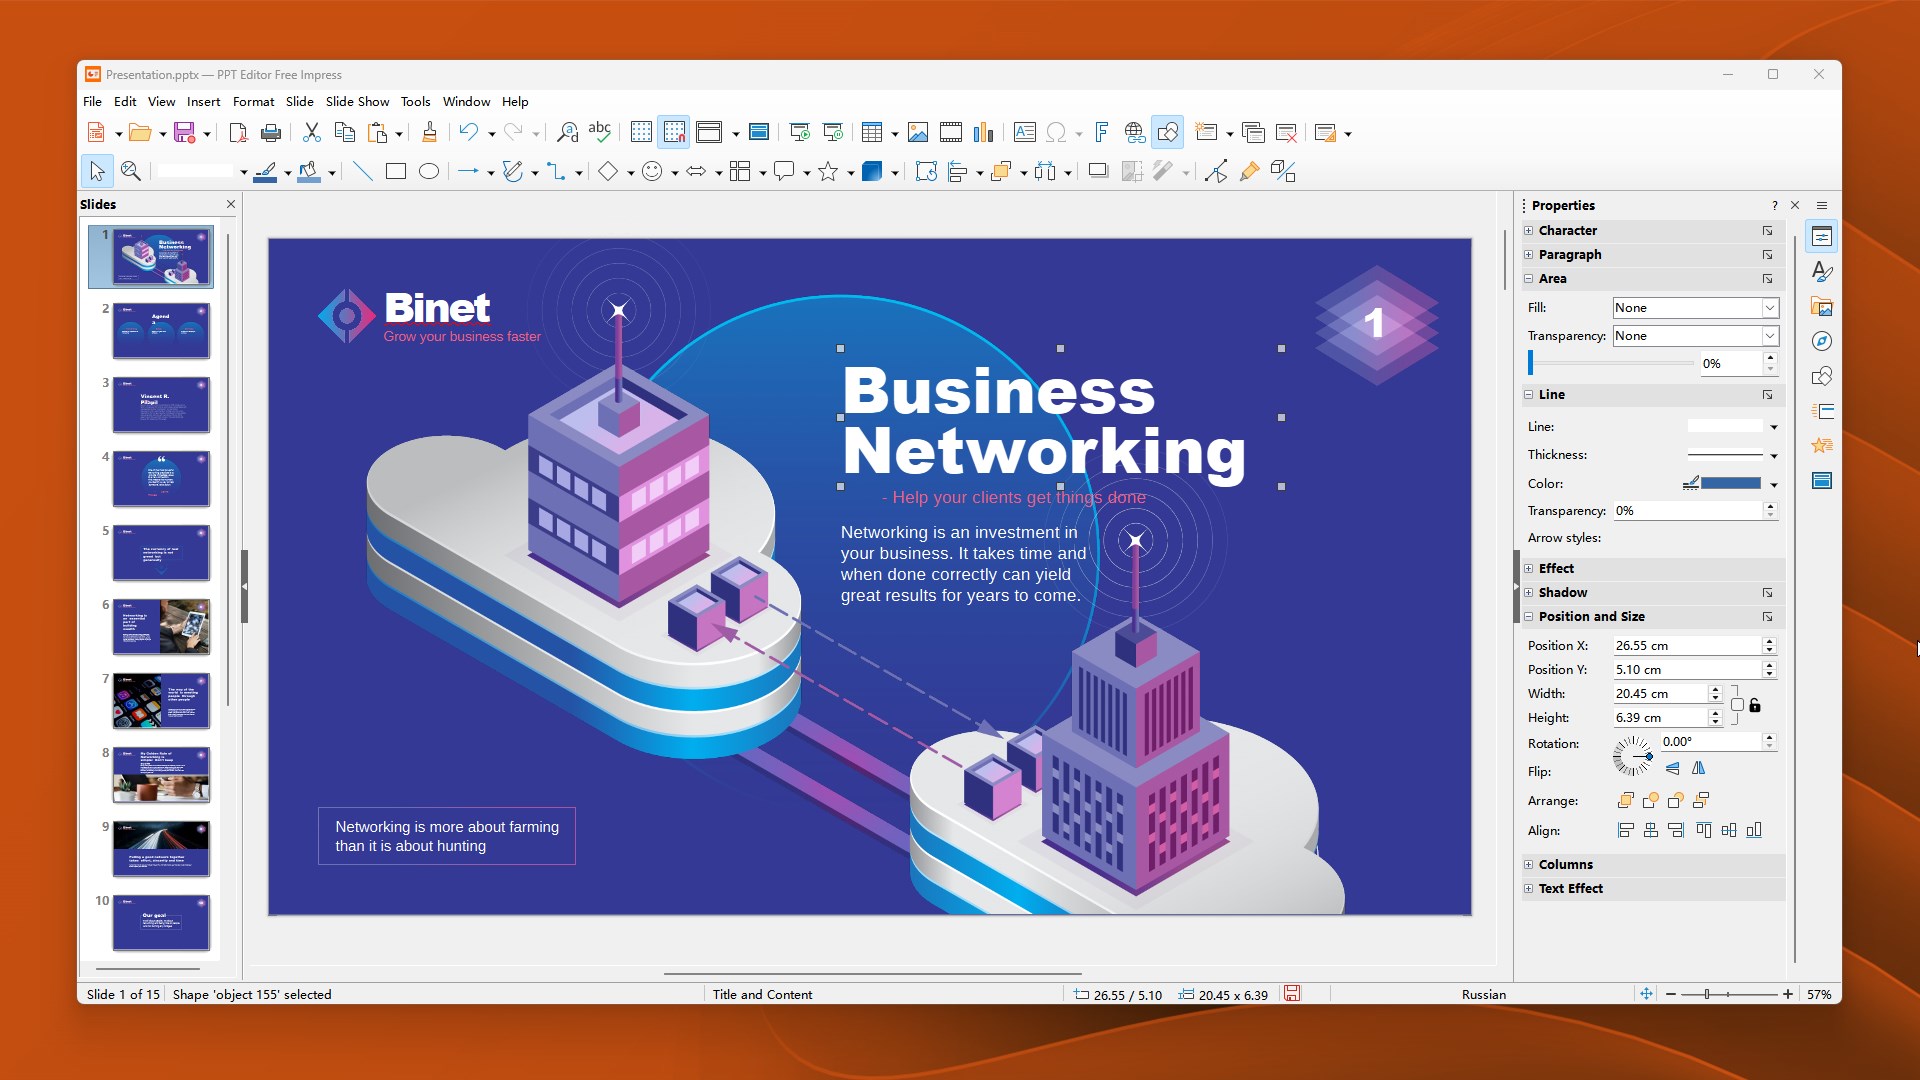The width and height of the screenshot is (1920, 1080).
Task: Toggle the Snap to Grid button
Action: pos(674,133)
